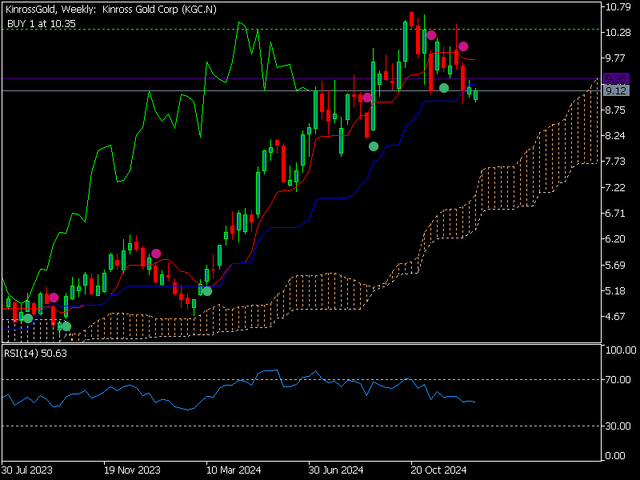Screen dimensions: 640x480
Task: Click the 6.71 price axis label
Action: point(616,213)
